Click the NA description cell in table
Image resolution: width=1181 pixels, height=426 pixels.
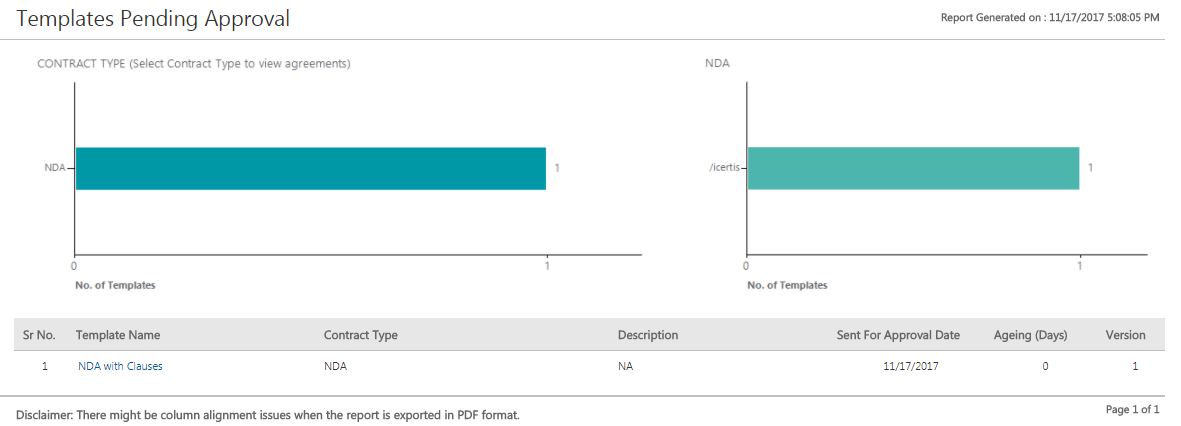[x=625, y=366]
